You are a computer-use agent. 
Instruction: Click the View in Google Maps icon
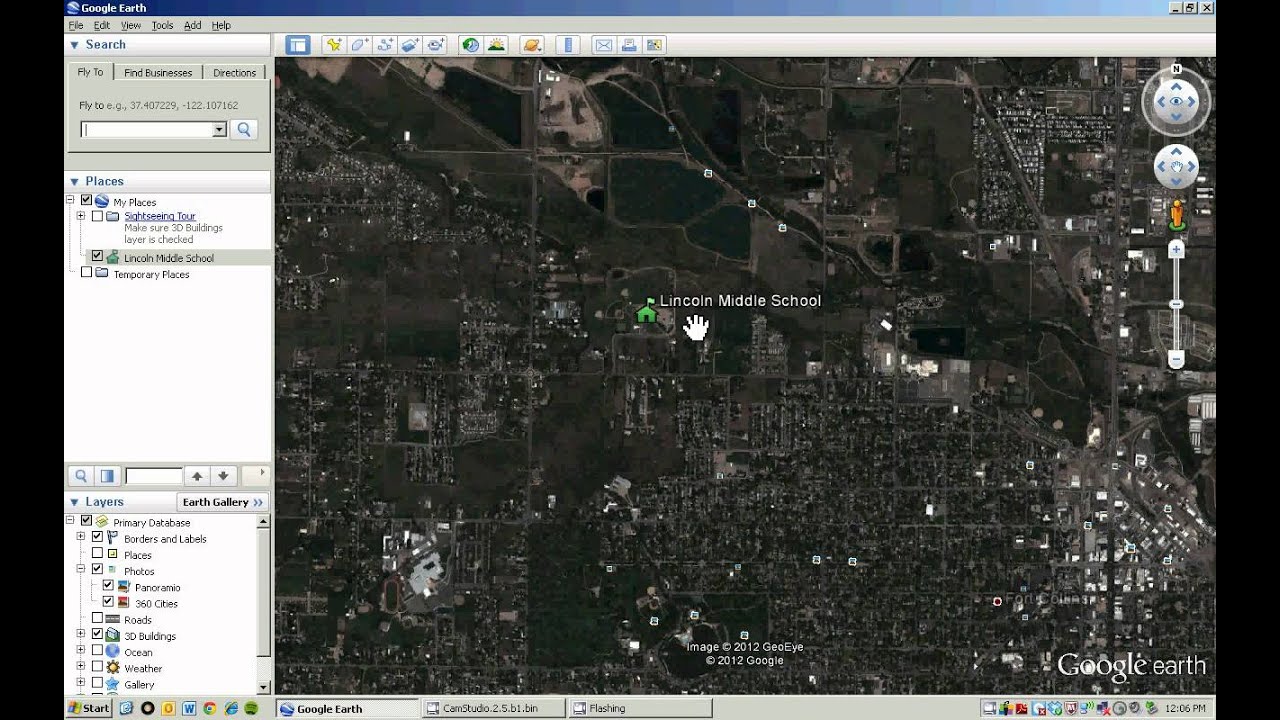point(654,45)
